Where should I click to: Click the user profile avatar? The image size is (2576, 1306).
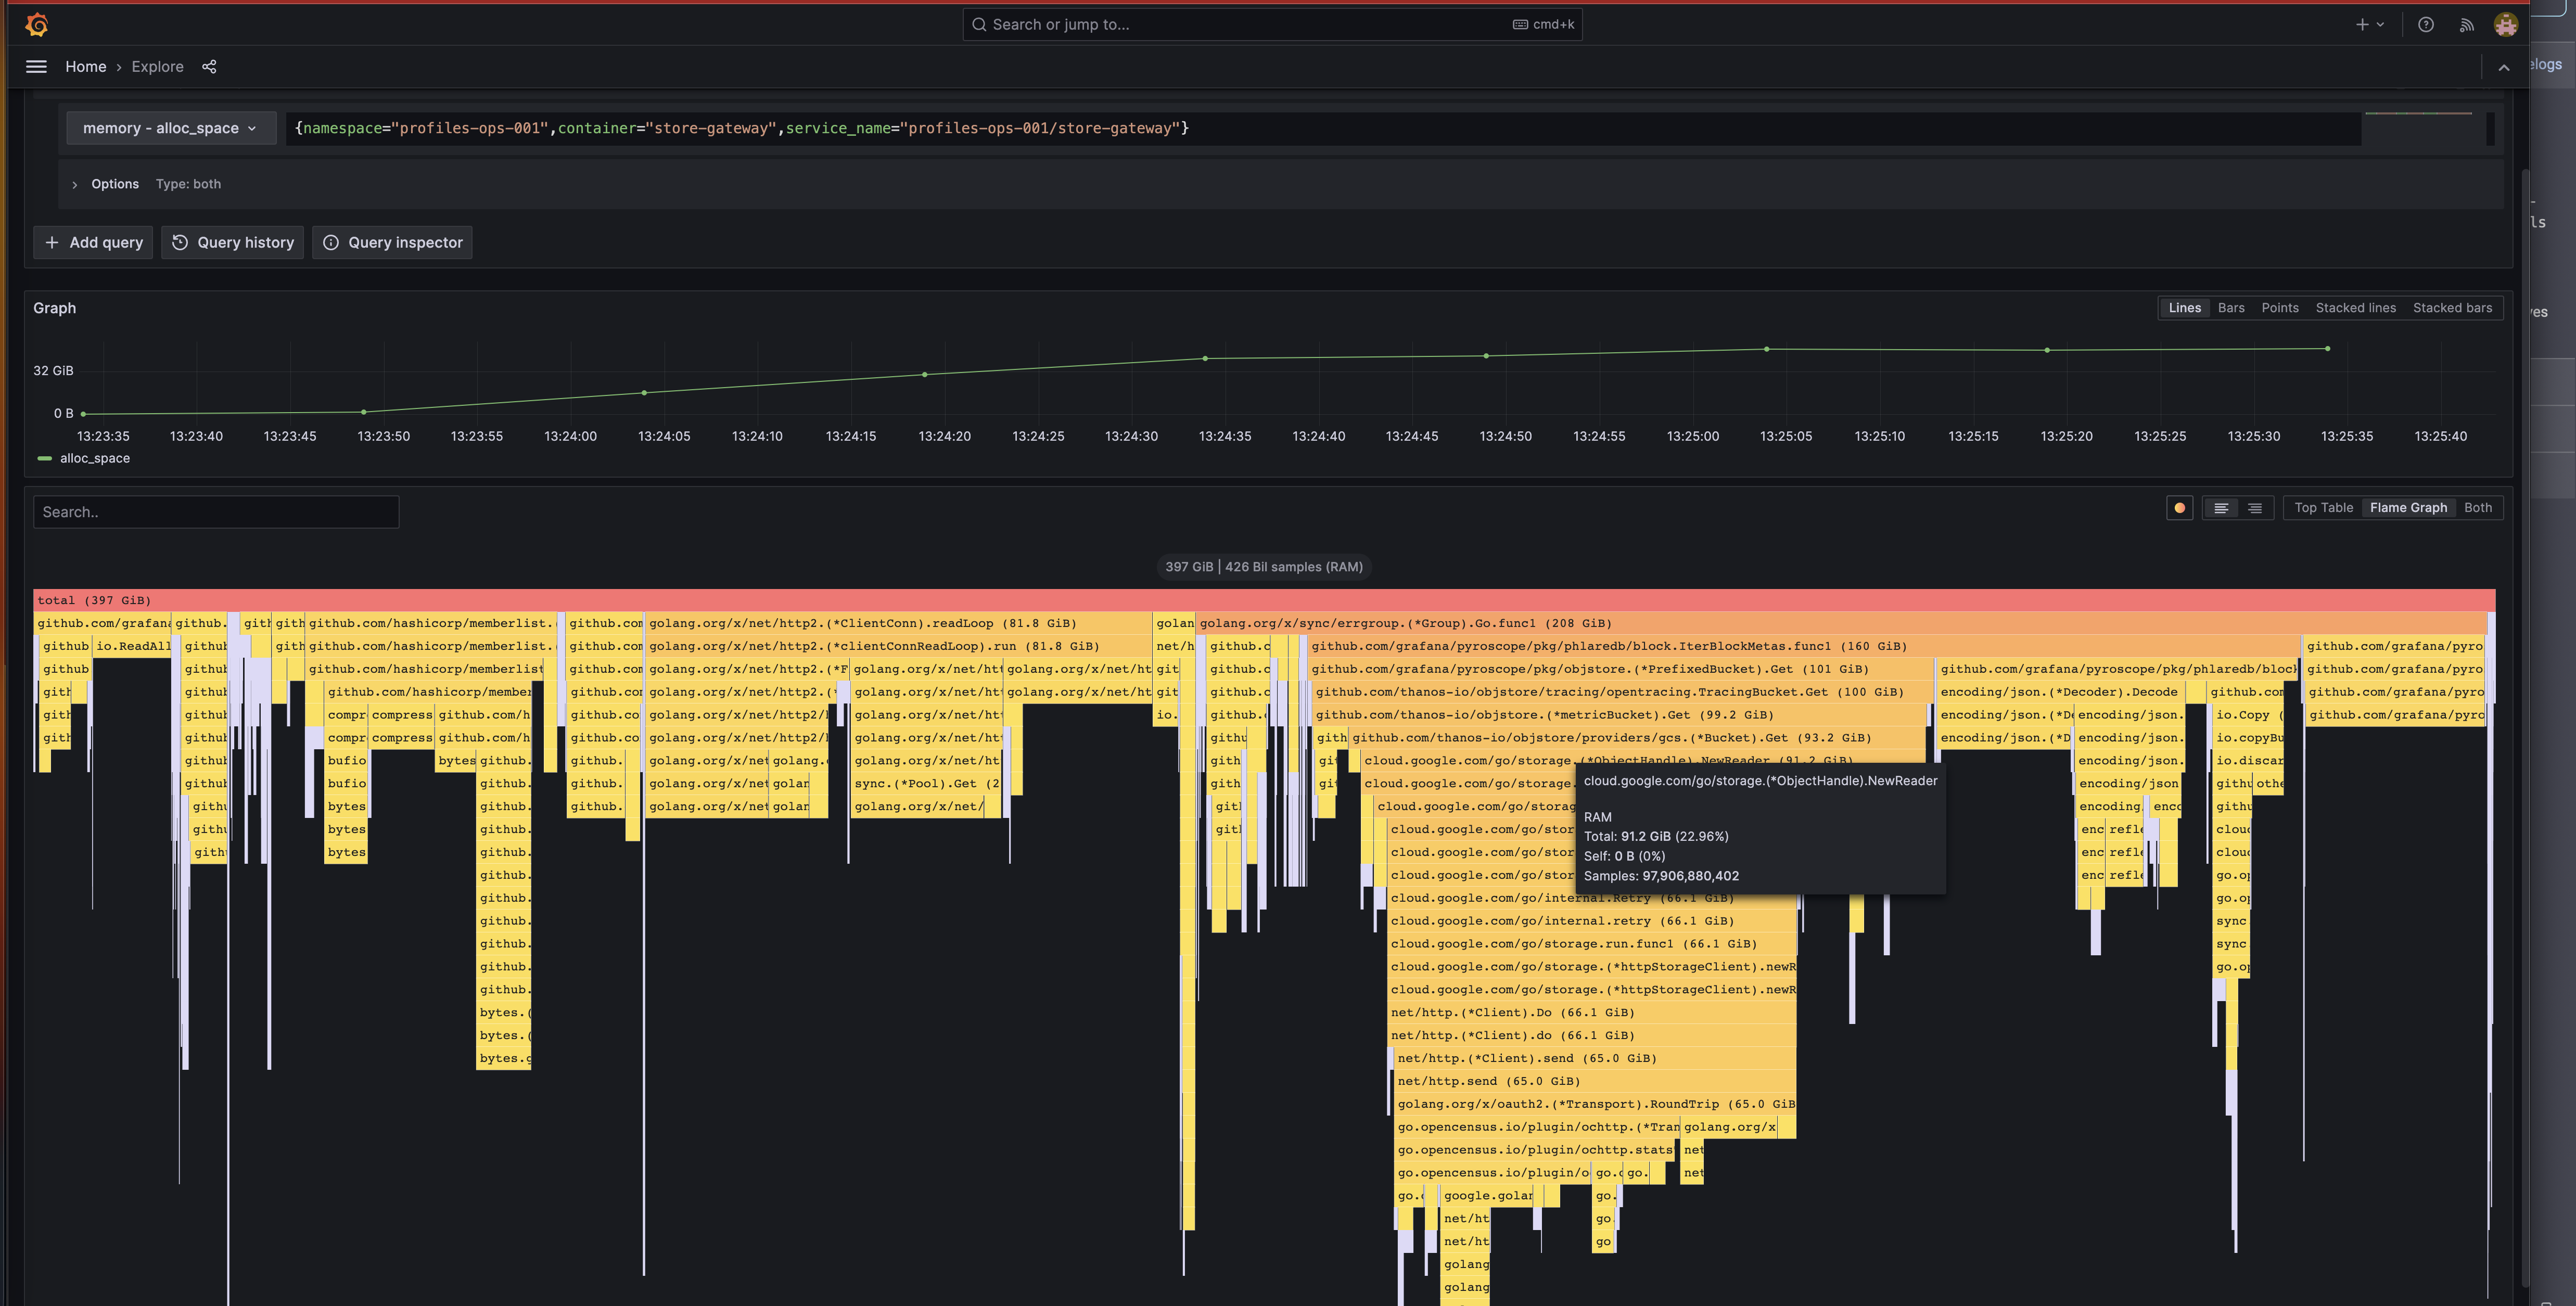(2505, 24)
